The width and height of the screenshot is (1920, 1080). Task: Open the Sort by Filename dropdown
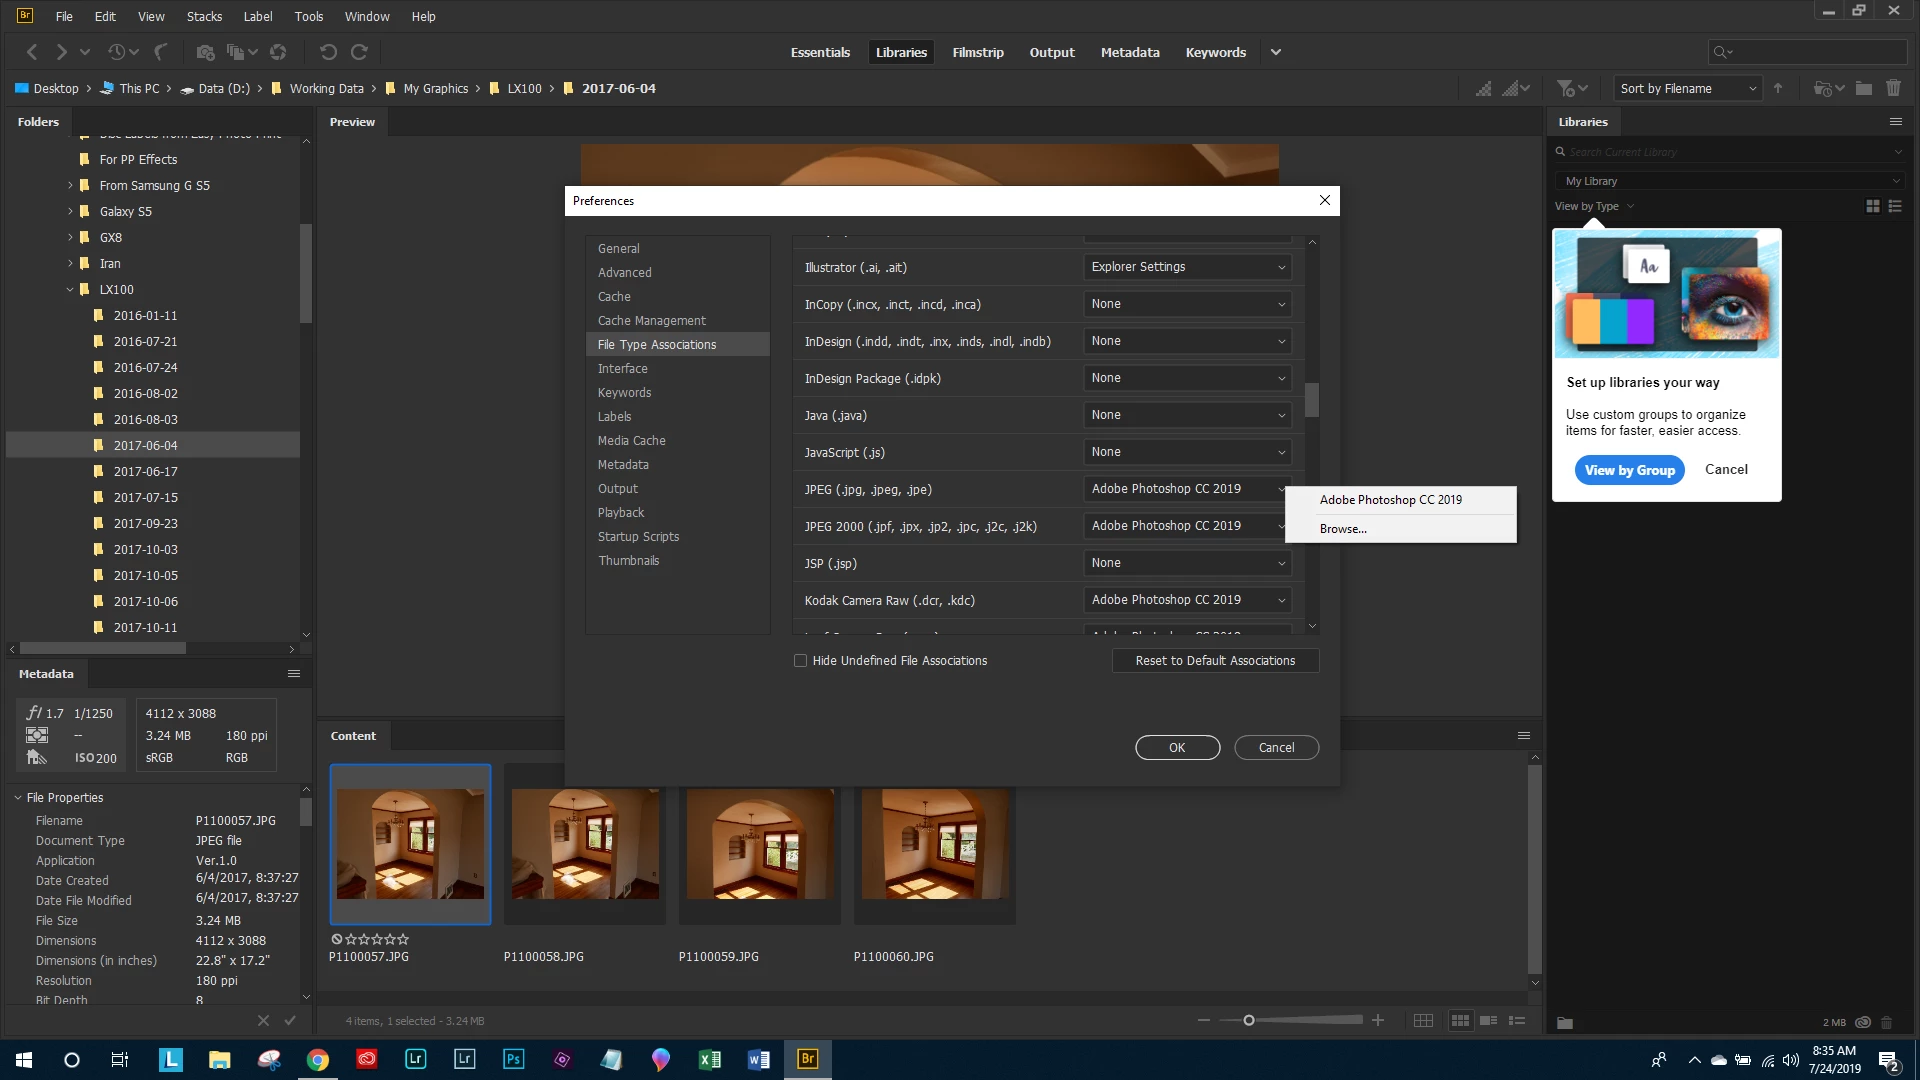pyautogui.click(x=1687, y=88)
